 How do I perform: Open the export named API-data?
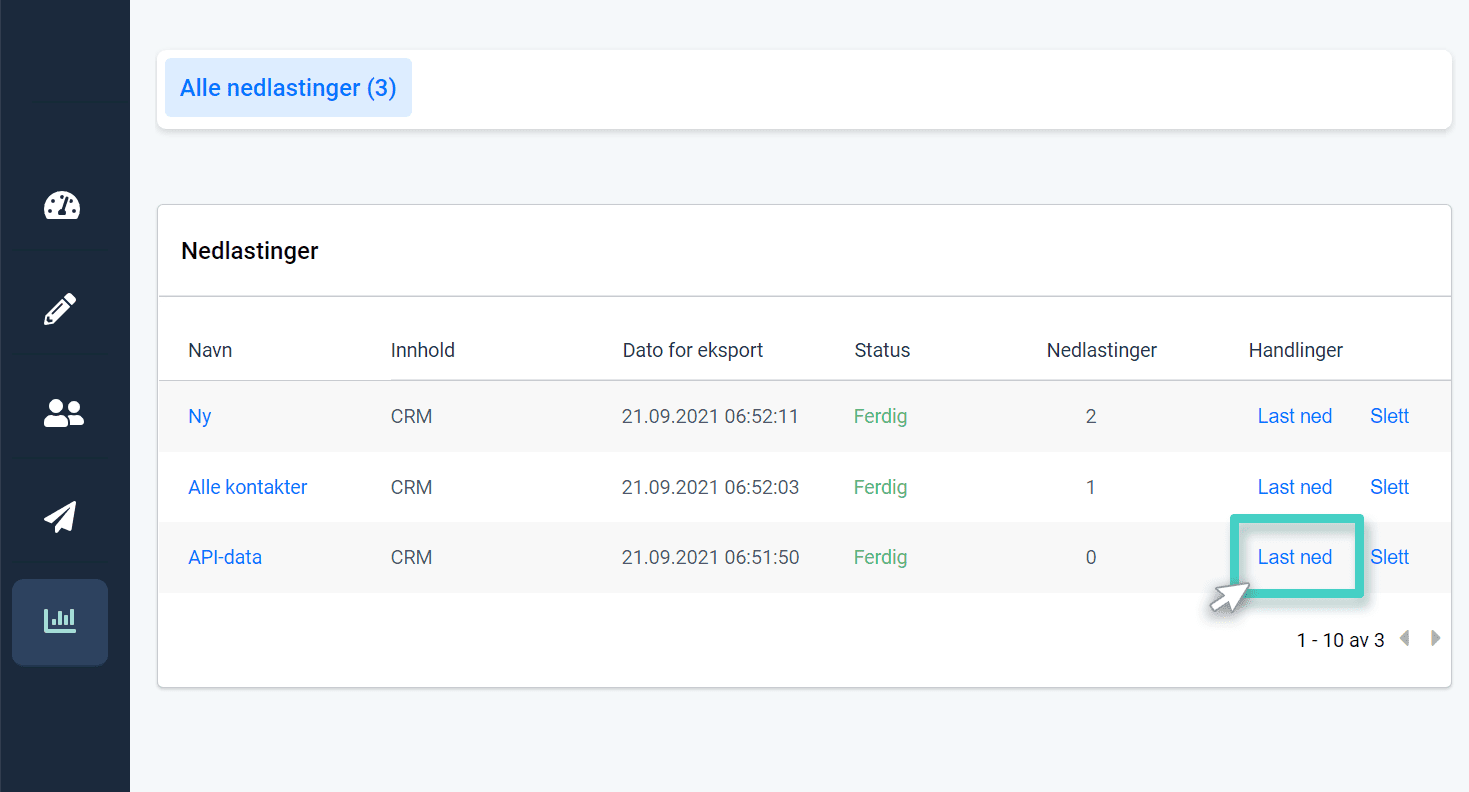tap(225, 557)
